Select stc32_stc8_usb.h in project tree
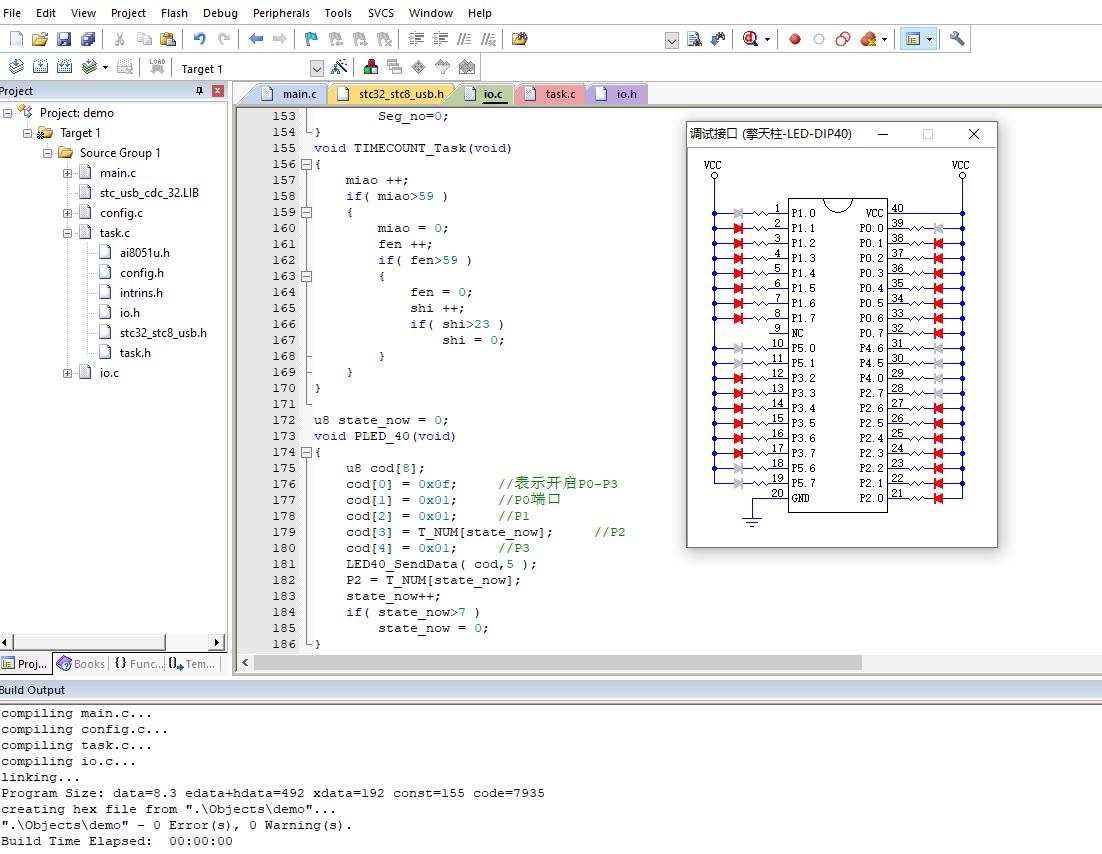The width and height of the screenshot is (1102, 854). coord(163,333)
